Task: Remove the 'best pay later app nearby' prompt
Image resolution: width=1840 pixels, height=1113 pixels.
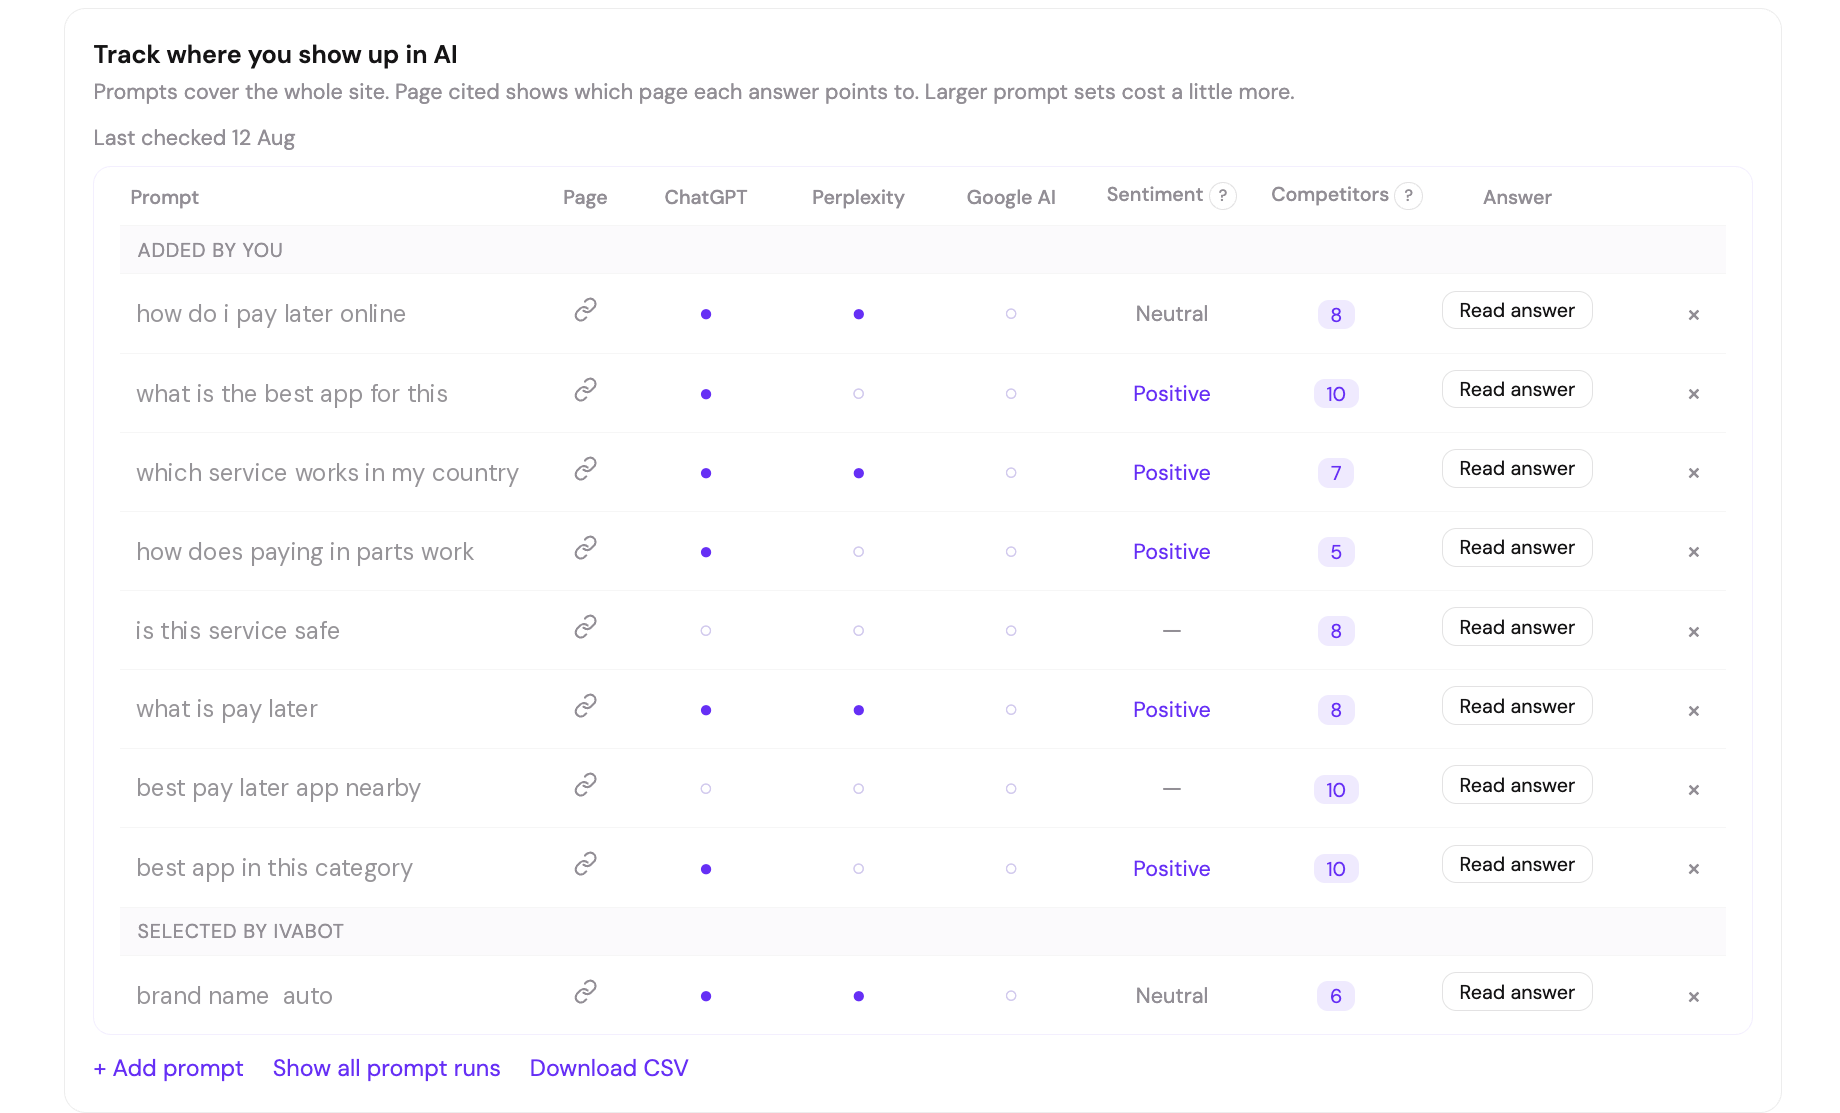Action: tap(1694, 790)
